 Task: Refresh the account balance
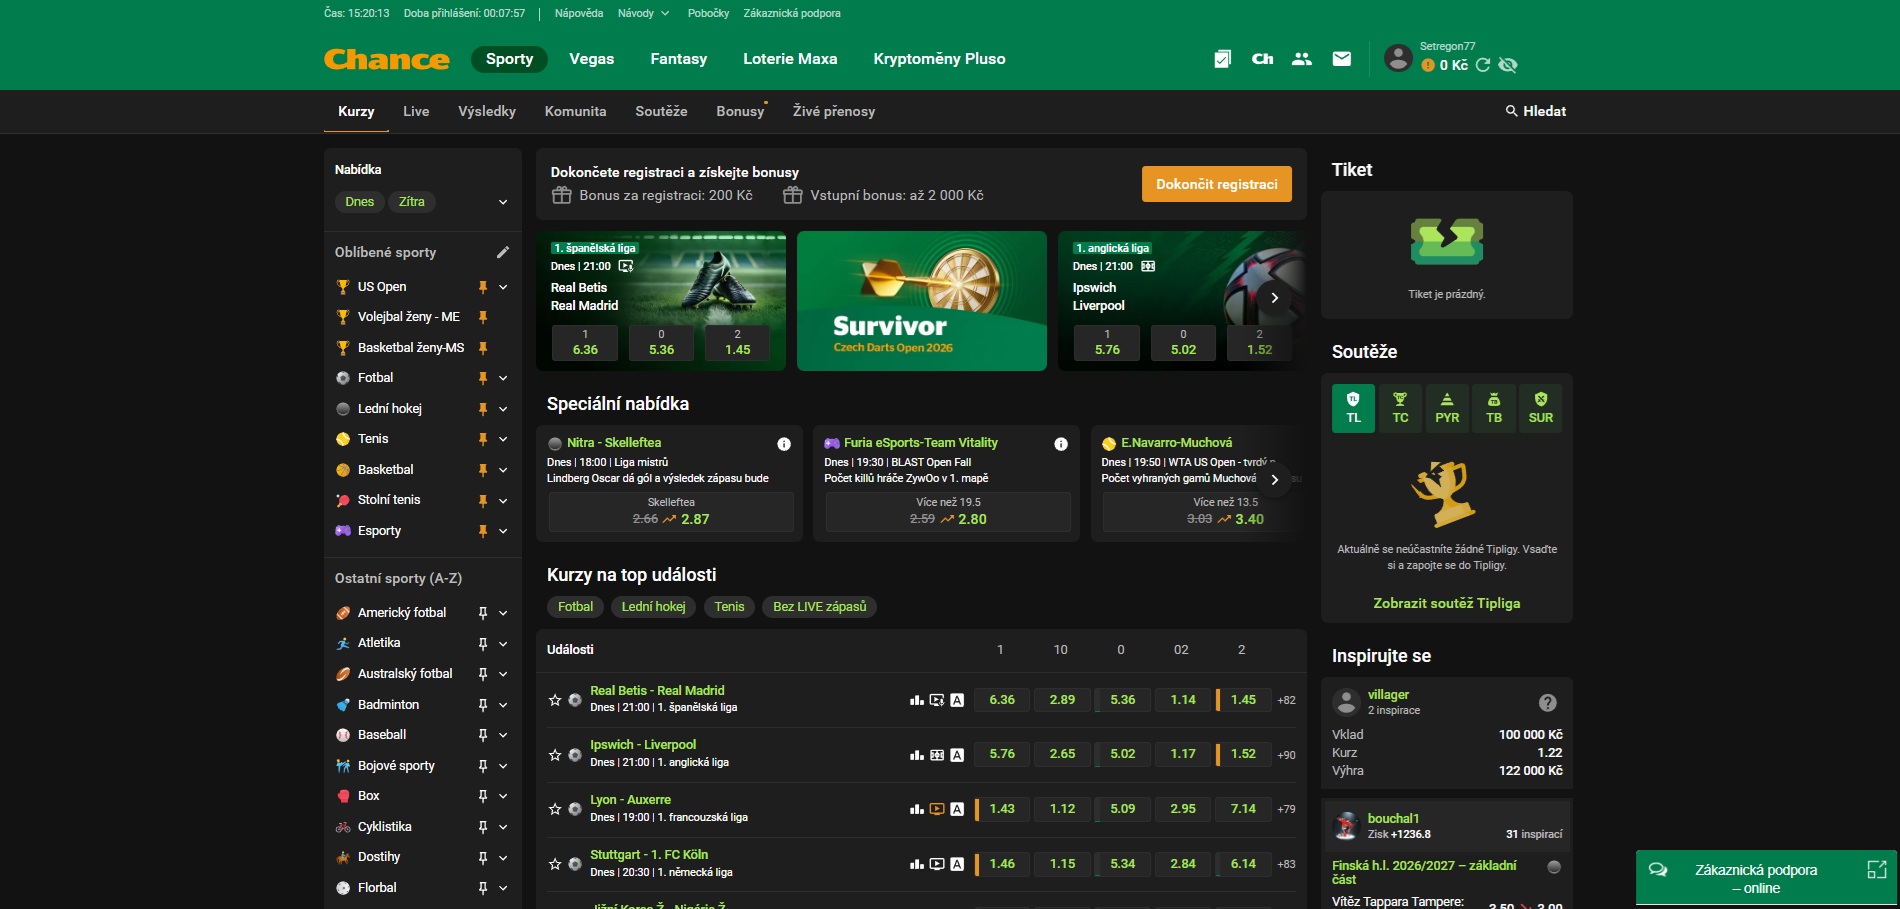(1483, 65)
